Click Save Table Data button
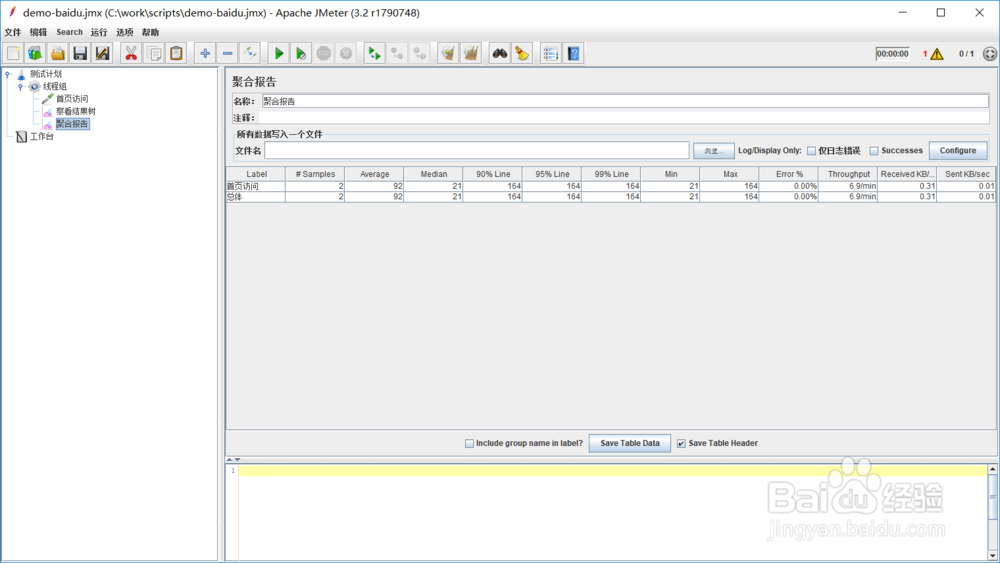The height and width of the screenshot is (563, 1000). (x=629, y=443)
